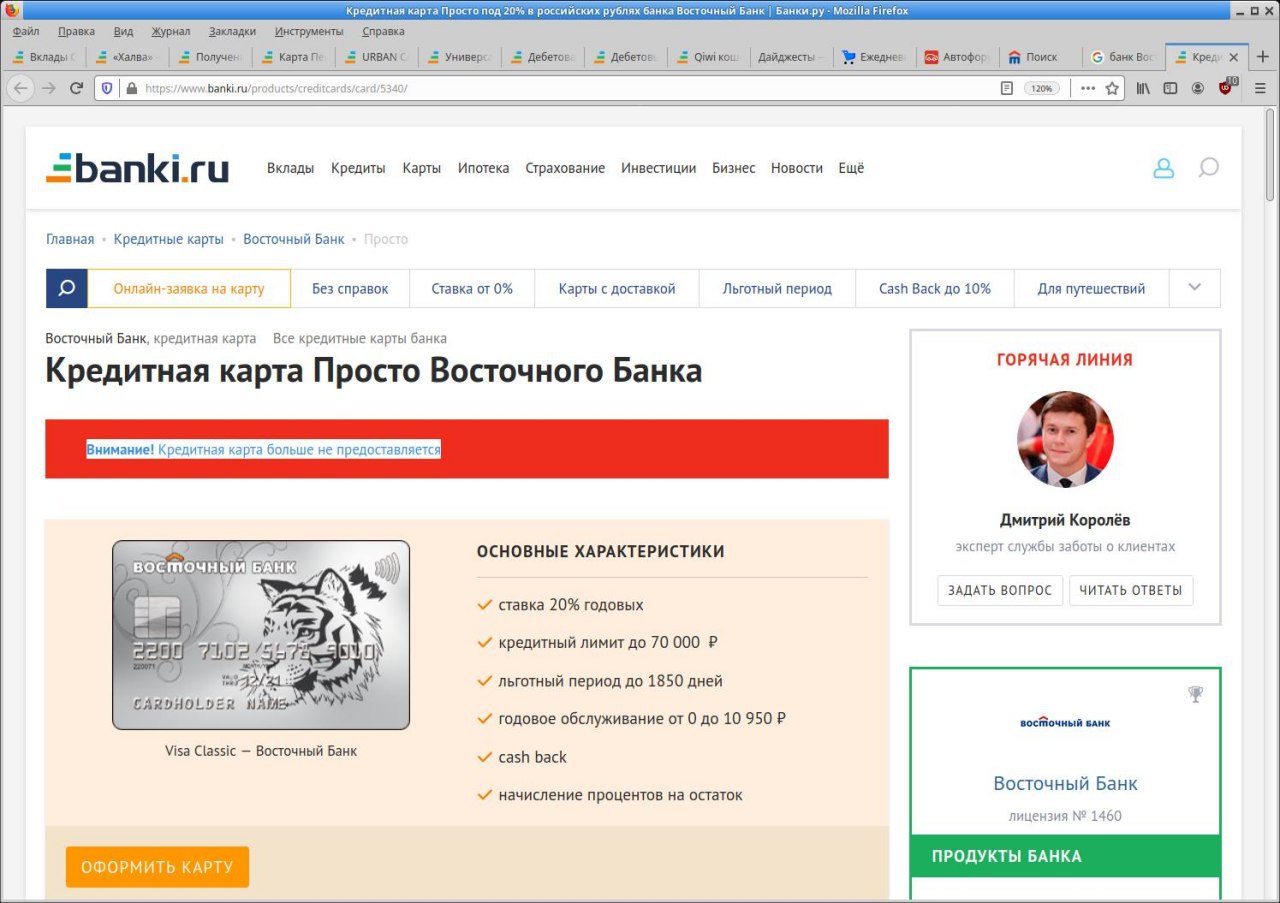Switch to the Google банк Восточный tab
This screenshot has width=1280, height=903.
[x=1123, y=57]
